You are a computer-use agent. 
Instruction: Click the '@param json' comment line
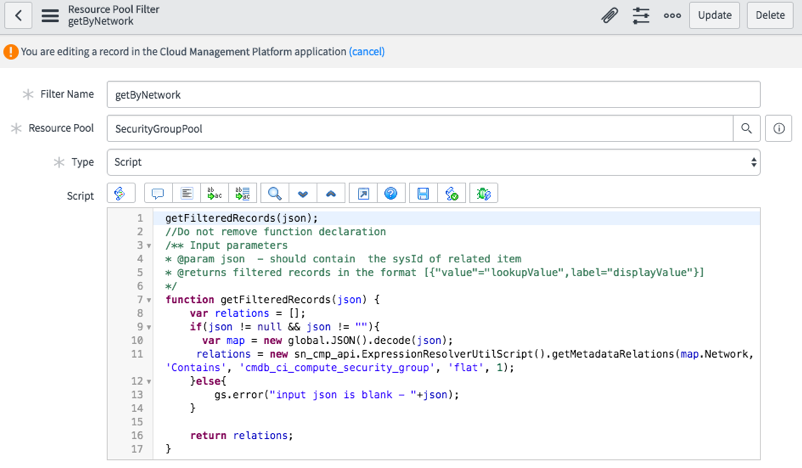point(343,259)
